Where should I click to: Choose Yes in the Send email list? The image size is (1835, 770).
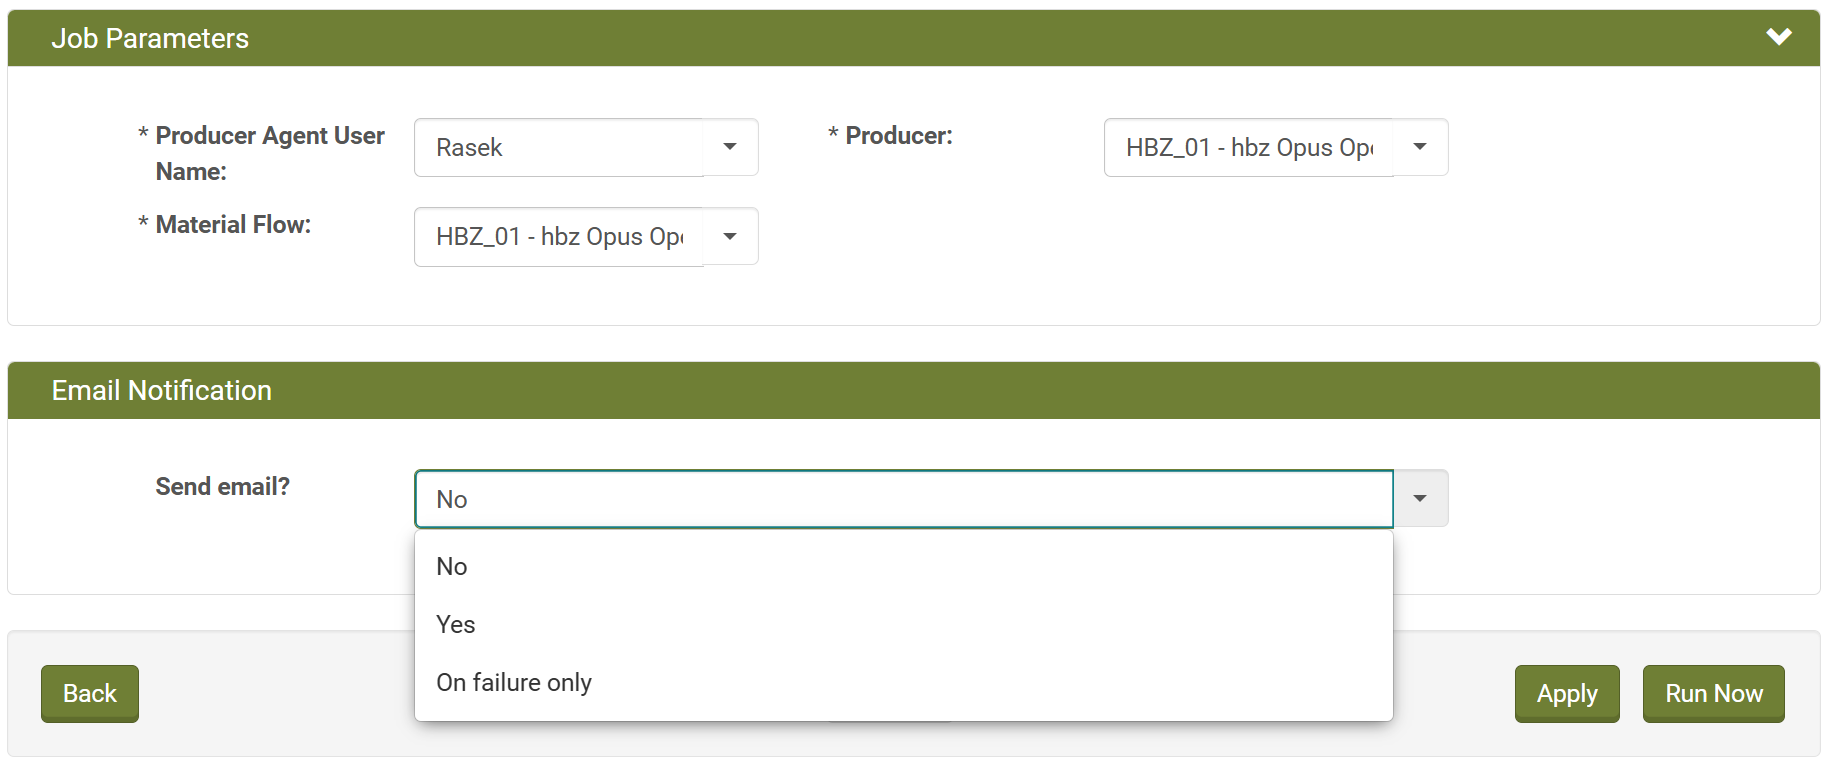click(456, 625)
